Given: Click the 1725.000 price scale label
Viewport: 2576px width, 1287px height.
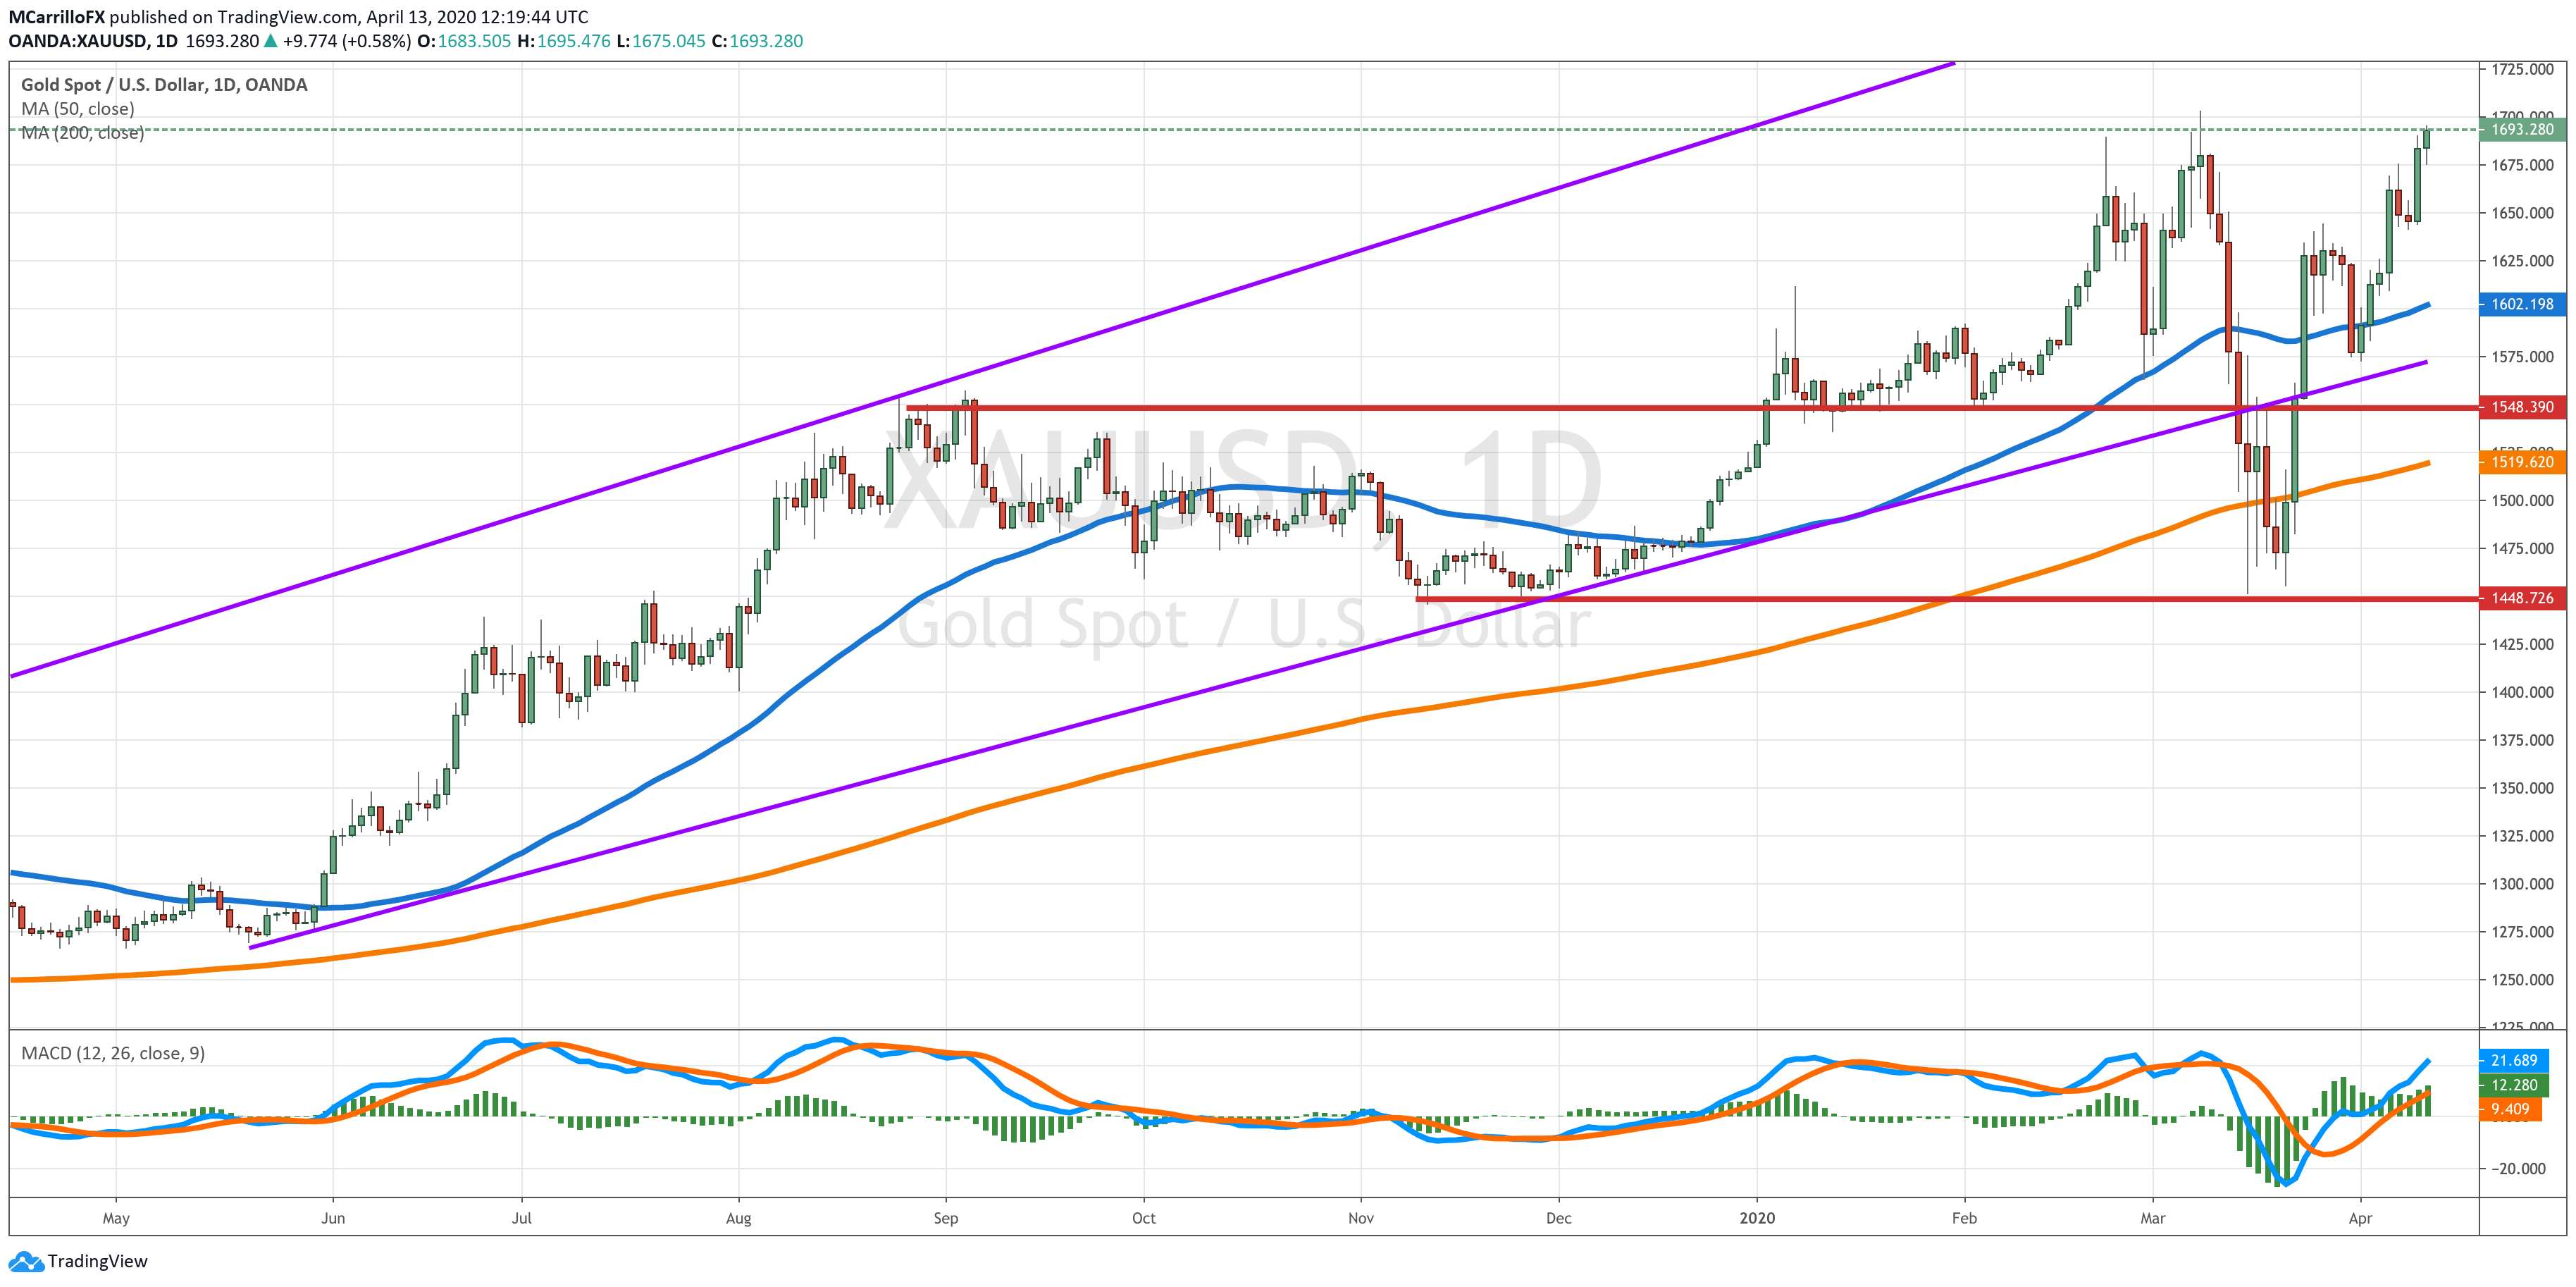Looking at the screenshot, I should [x=2522, y=69].
